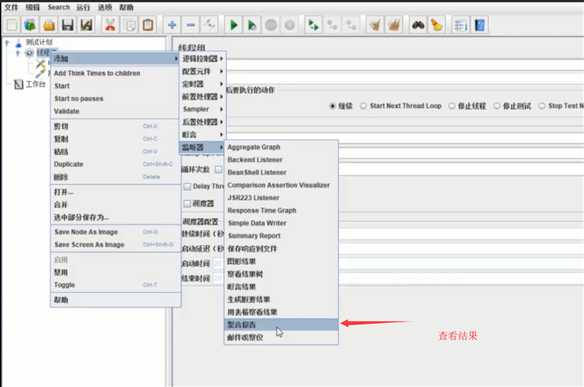Collapse the 测试计划 tree node toggle
The width and height of the screenshot is (584, 387).
coord(7,42)
